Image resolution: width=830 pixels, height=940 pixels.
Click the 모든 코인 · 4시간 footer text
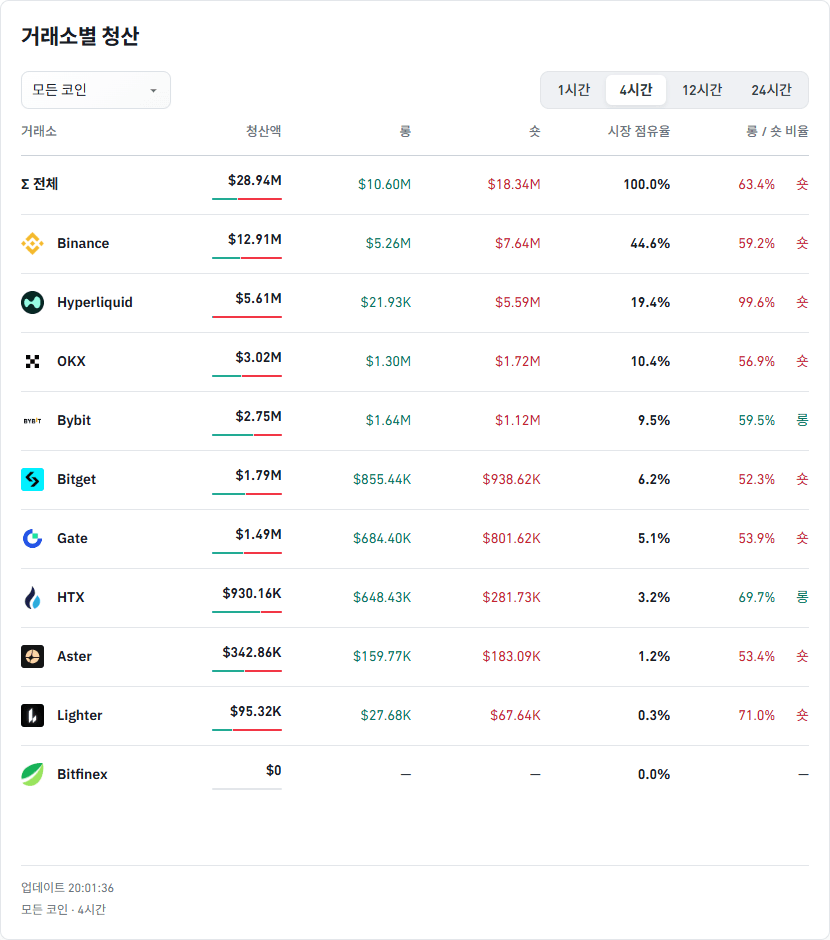click(x=64, y=909)
